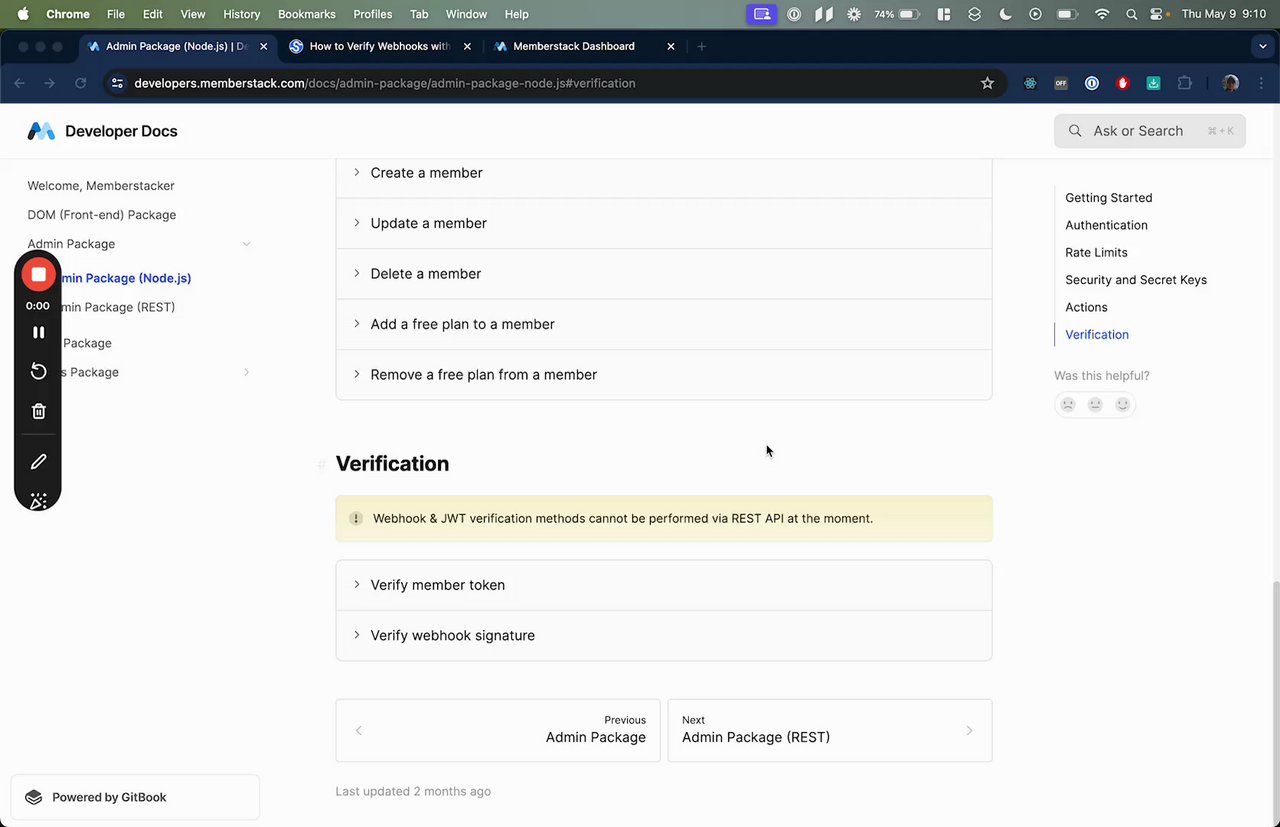The image size is (1280, 827).
Task: Open the Chrome tab search dropdown
Action: [x=1262, y=46]
